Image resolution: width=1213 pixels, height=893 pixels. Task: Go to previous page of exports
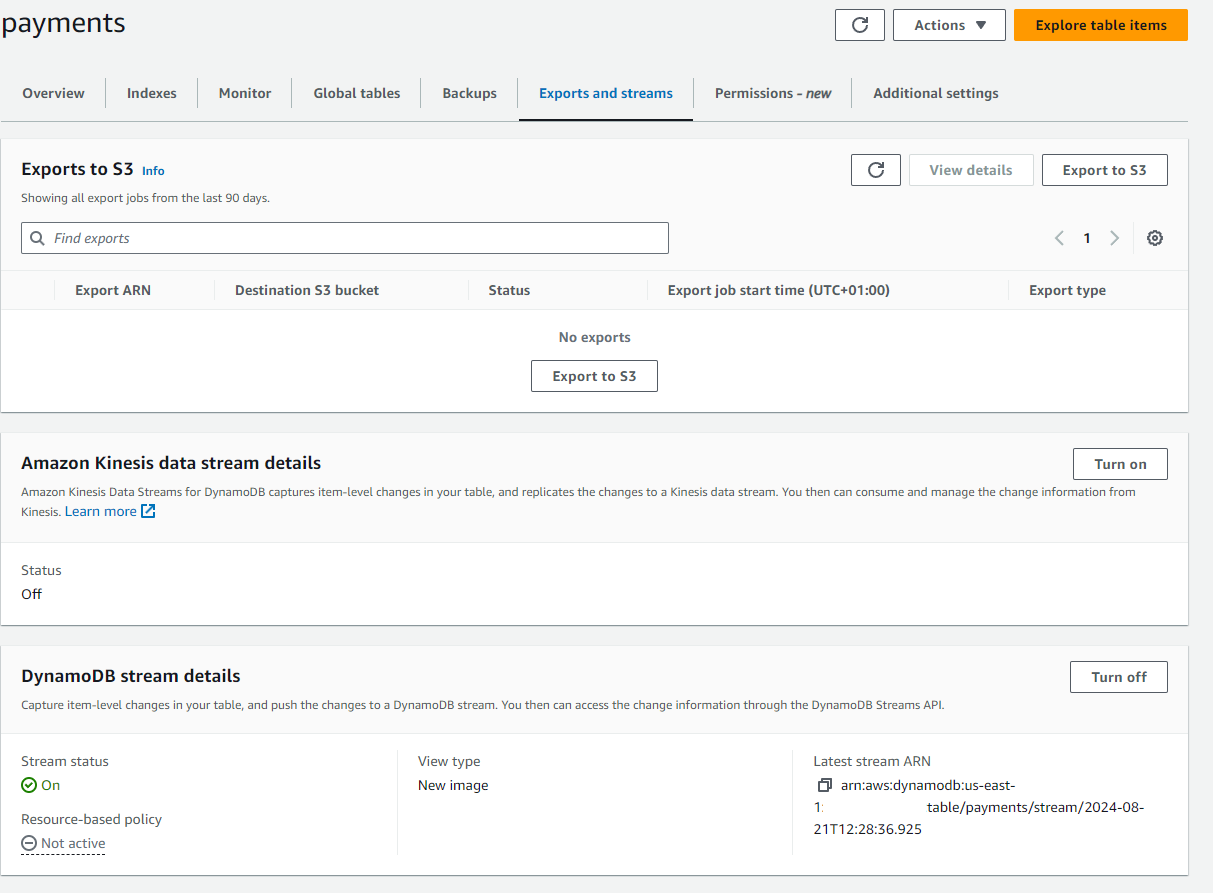coord(1059,238)
